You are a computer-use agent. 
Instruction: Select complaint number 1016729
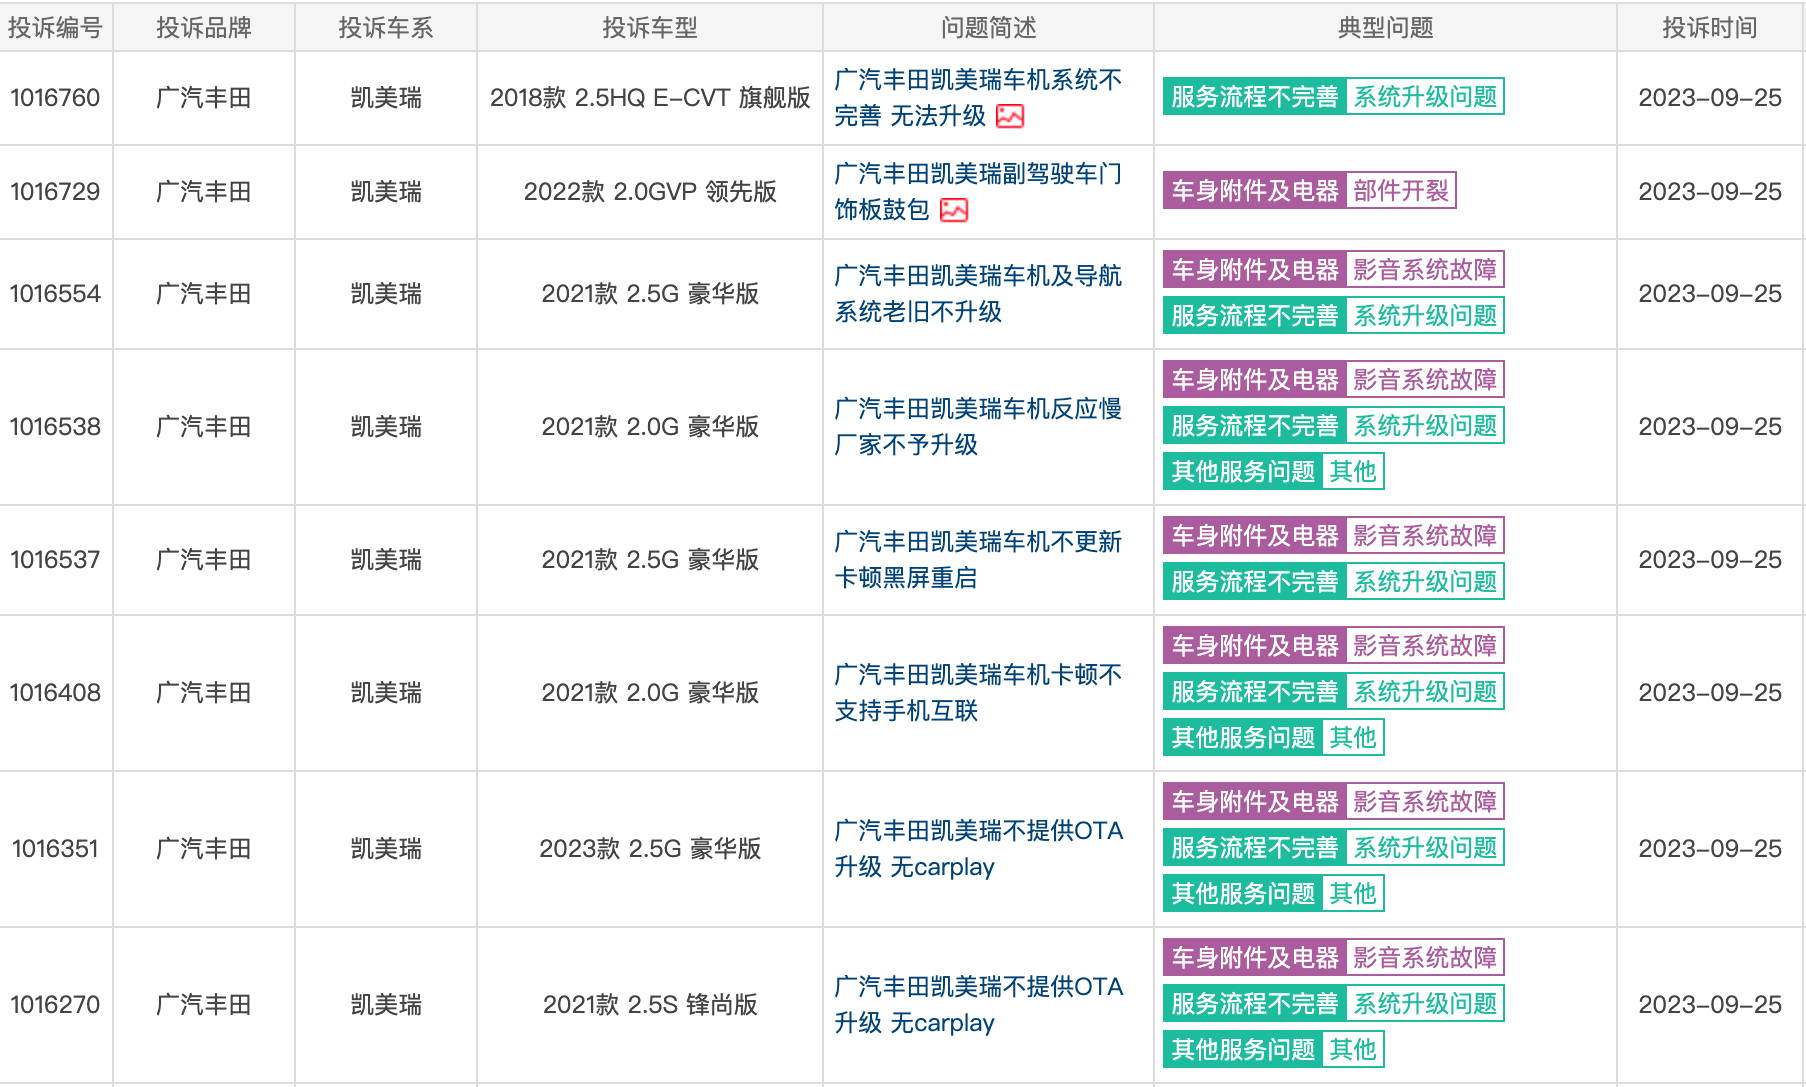(56, 192)
